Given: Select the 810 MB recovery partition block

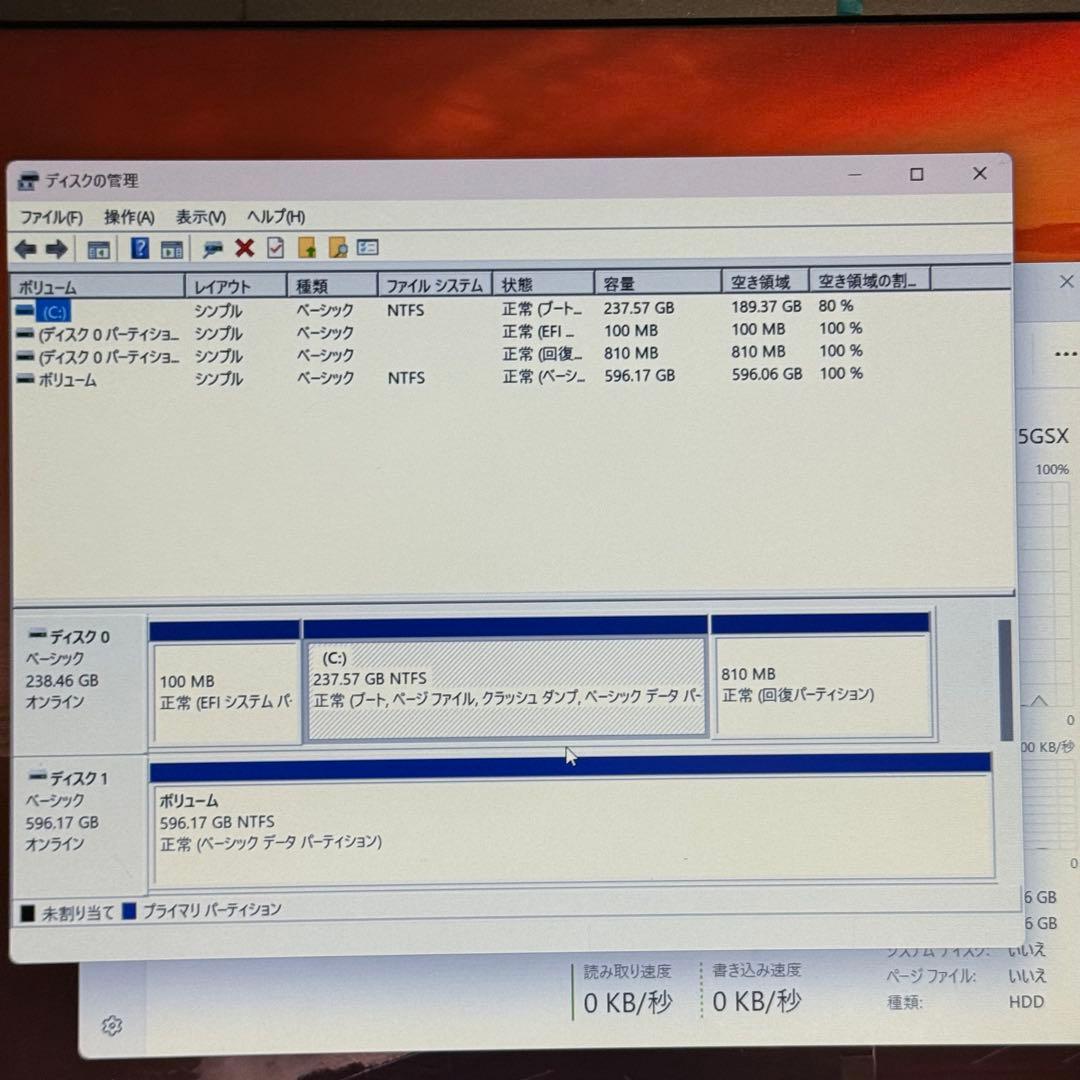Looking at the screenshot, I should (822, 676).
